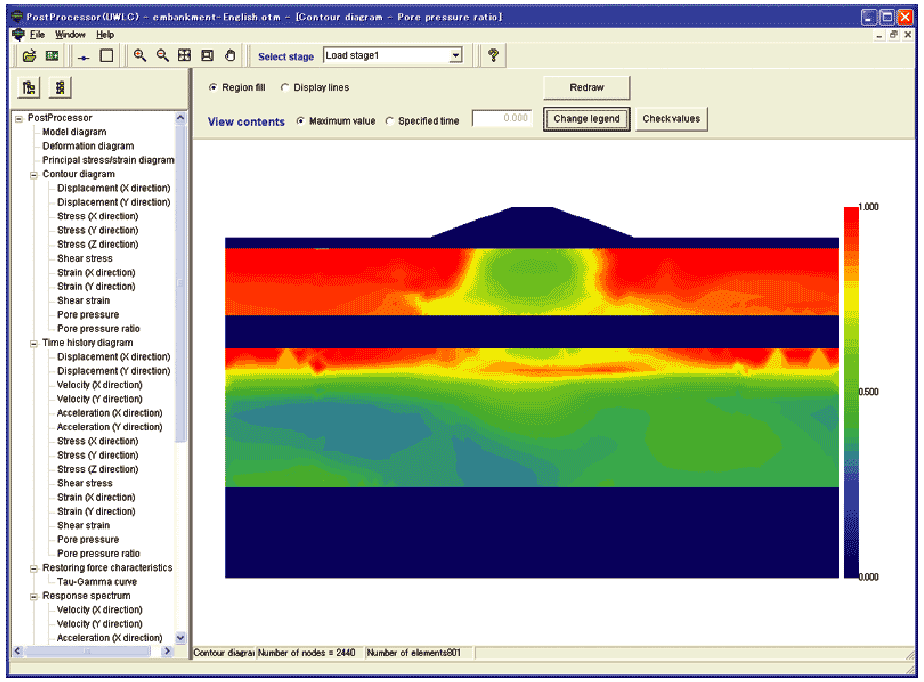Open the File menu
Screen dimensions: 924x682
coord(37,35)
